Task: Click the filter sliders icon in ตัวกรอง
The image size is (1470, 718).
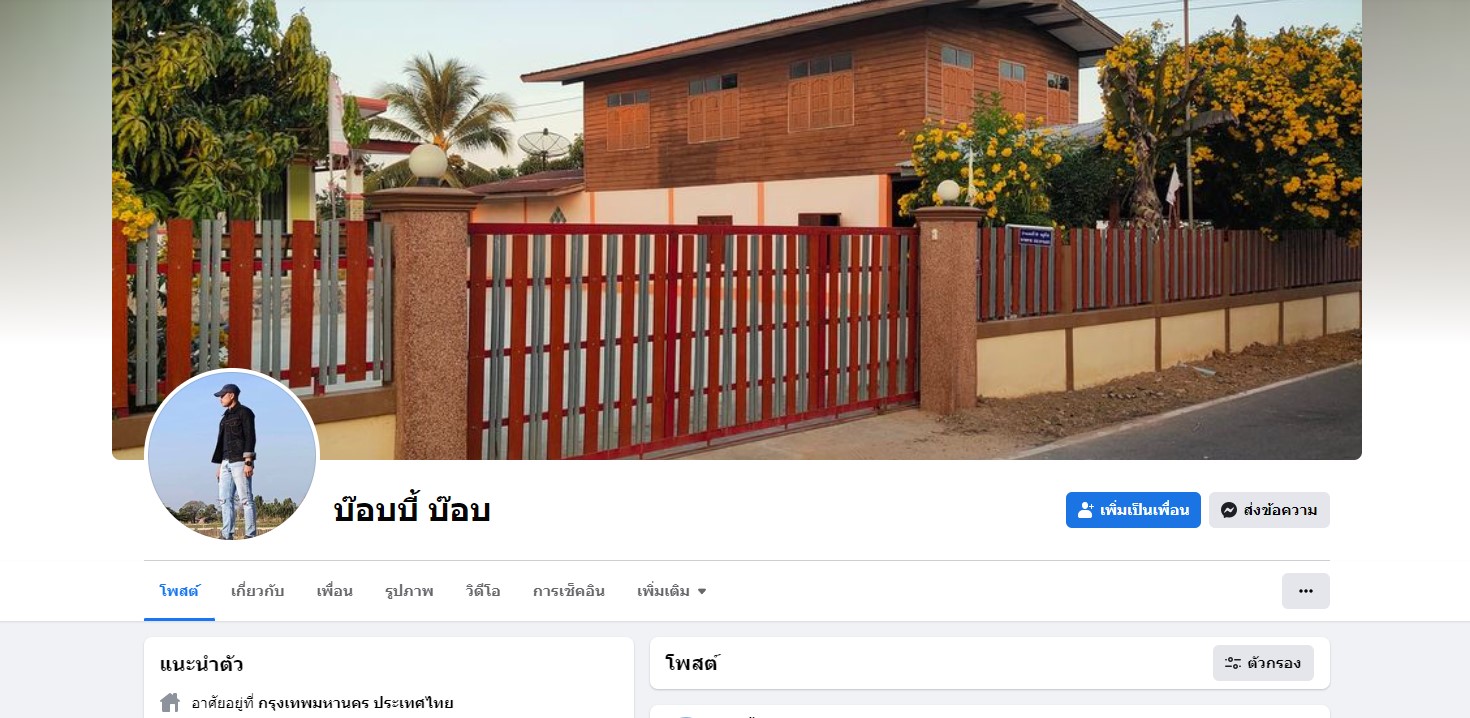Action: click(x=1234, y=663)
